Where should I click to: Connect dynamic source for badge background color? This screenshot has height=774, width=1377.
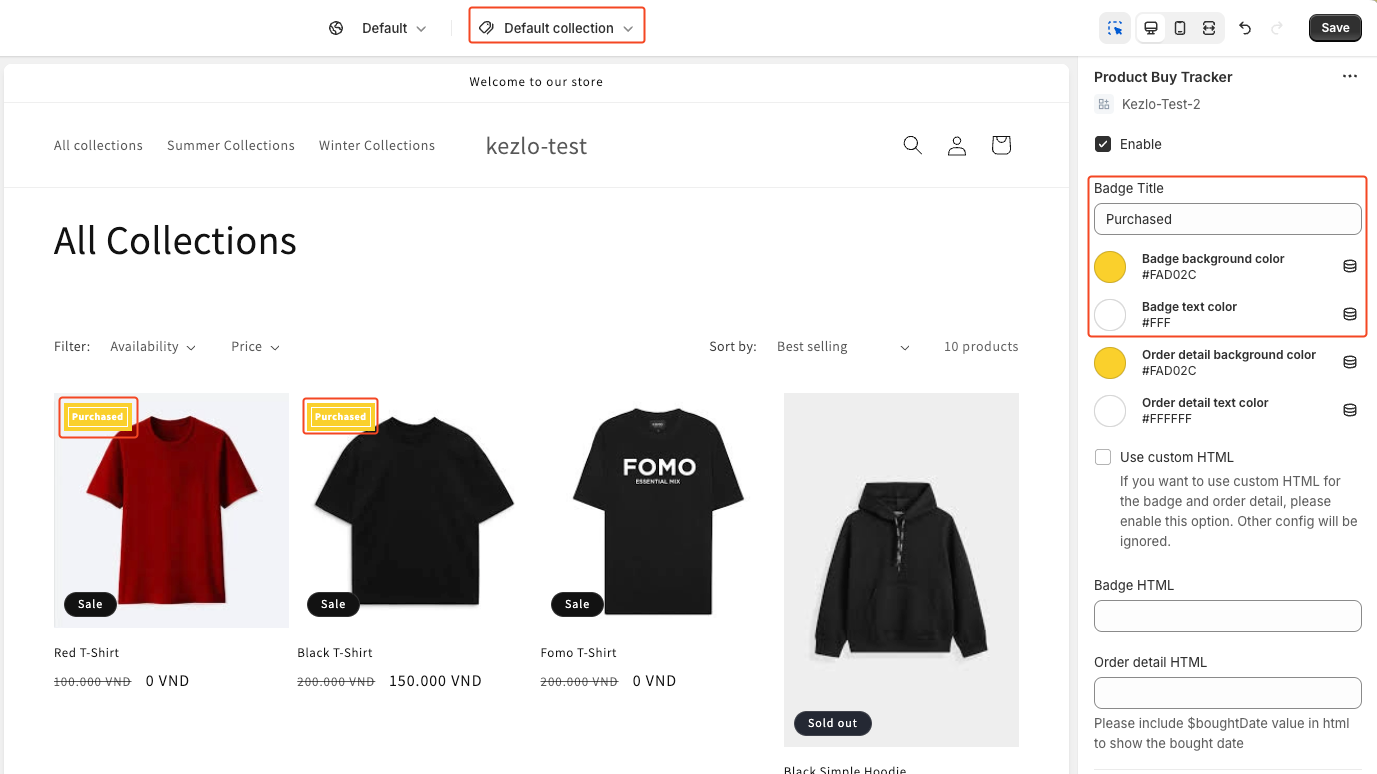click(1350, 265)
